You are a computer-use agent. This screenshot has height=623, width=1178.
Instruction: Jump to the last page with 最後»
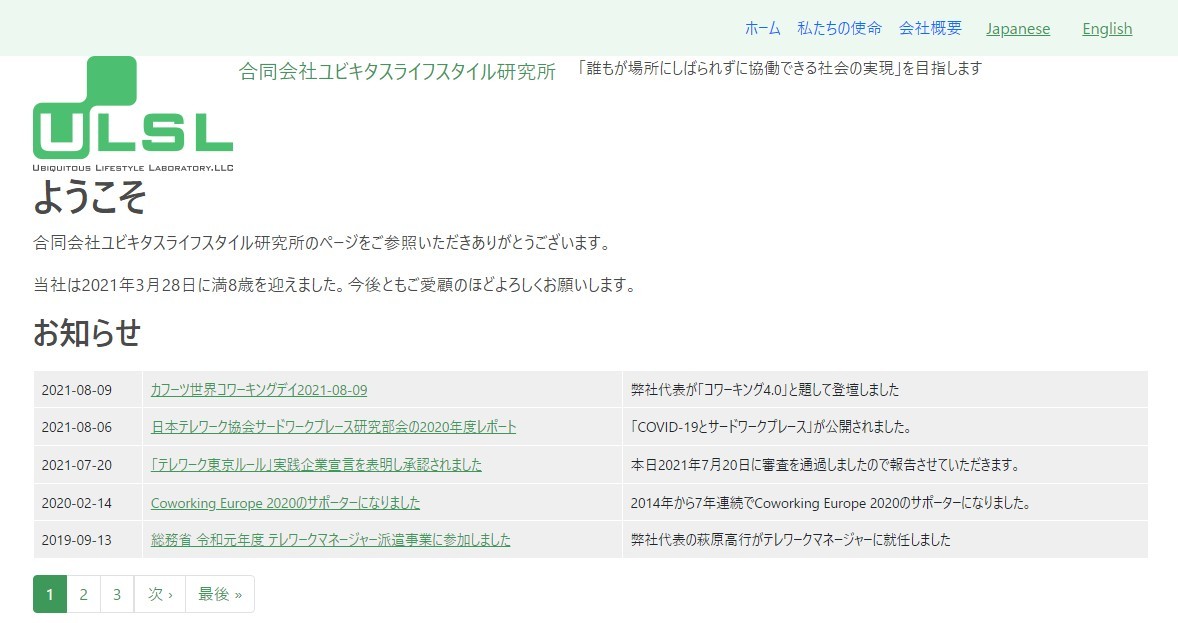point(220,593)
